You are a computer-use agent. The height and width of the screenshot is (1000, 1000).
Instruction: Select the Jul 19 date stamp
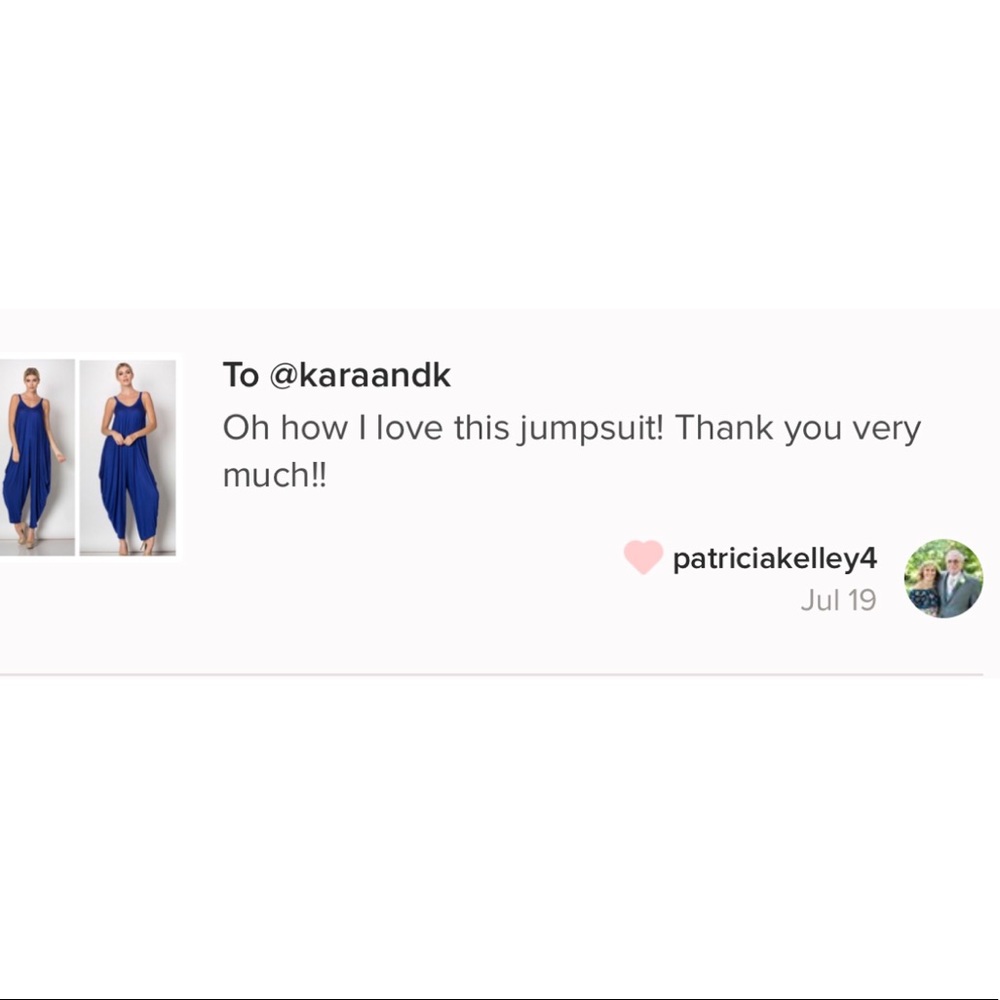point(838,600)
